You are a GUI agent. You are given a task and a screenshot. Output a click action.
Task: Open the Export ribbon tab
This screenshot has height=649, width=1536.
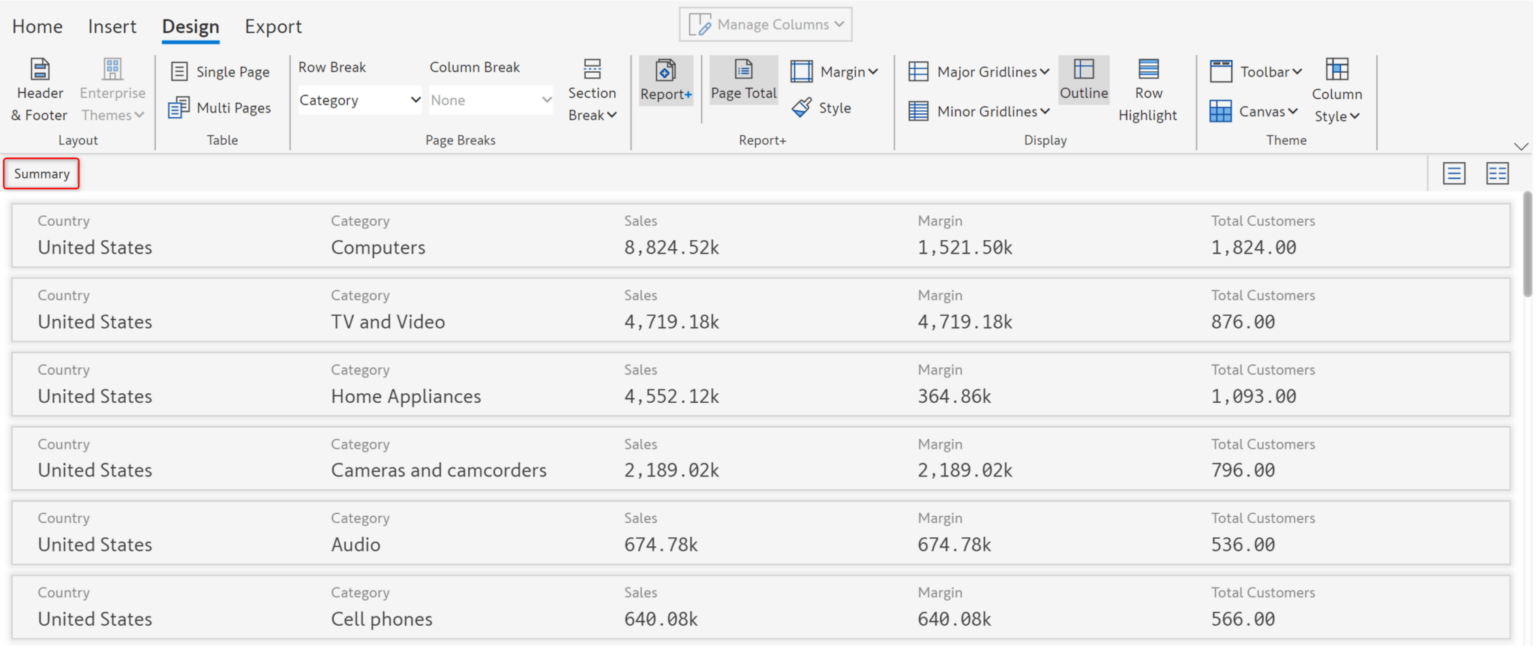click(x=273, y=27)
